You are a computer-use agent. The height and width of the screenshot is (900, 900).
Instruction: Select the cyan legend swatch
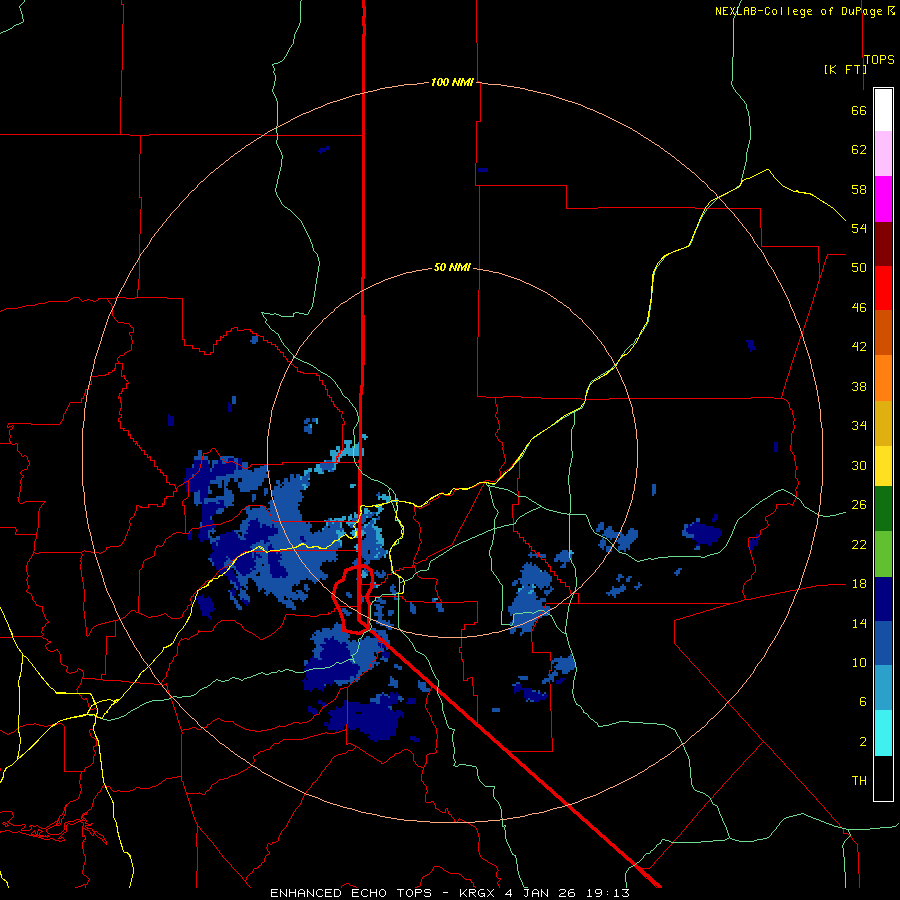tap(883, 733)
